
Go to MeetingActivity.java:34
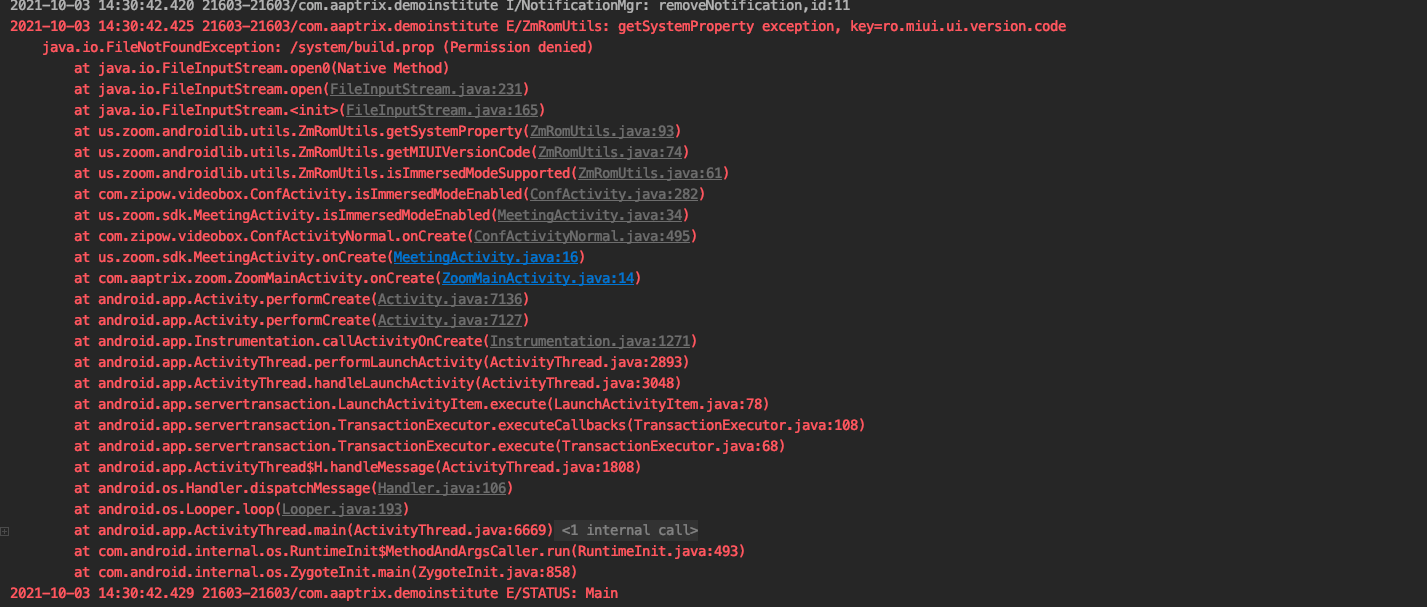590,215
